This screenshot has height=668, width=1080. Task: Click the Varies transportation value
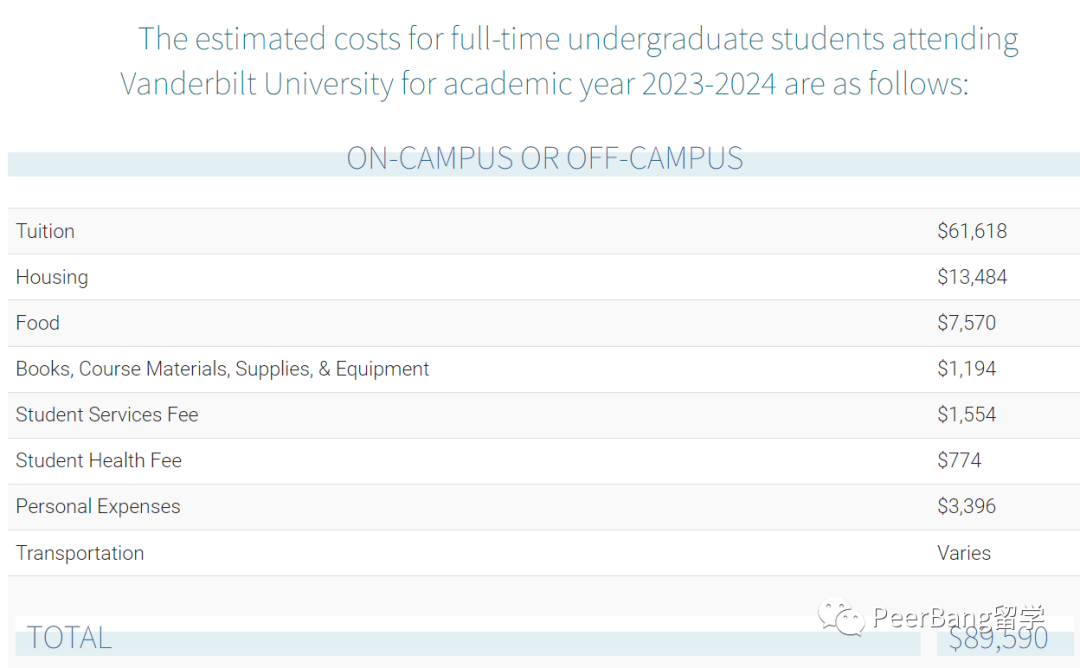tap(964, 553)
